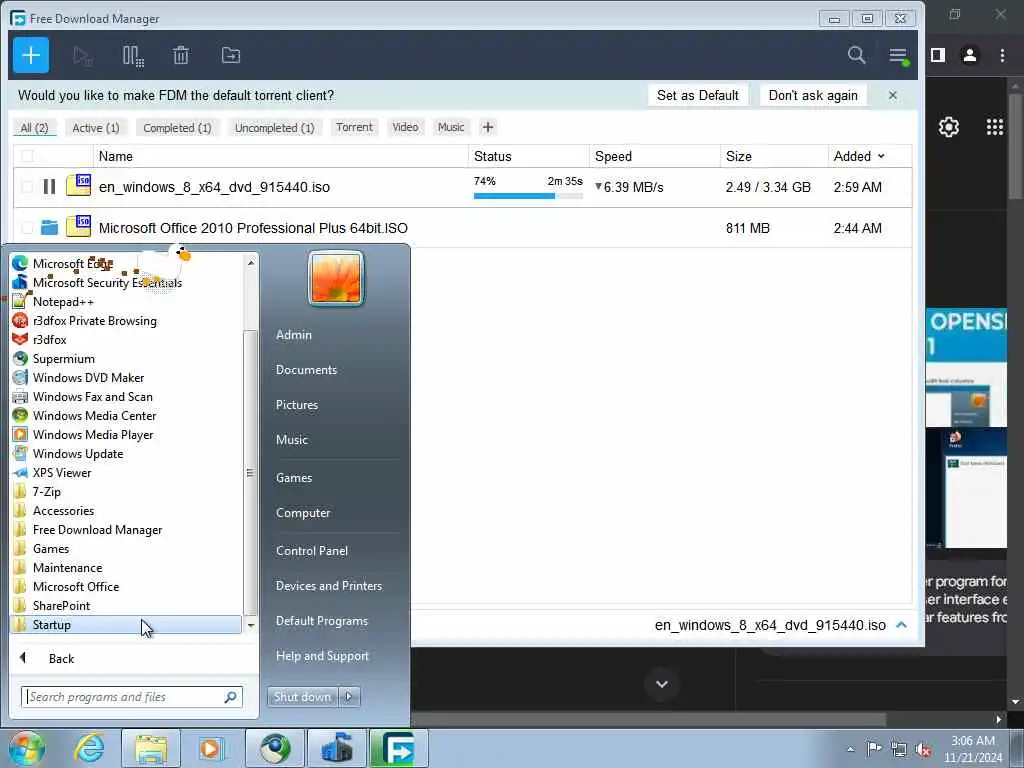Select the All (2) filter tab
This screenshot has width=1024, height=768.
35,128
